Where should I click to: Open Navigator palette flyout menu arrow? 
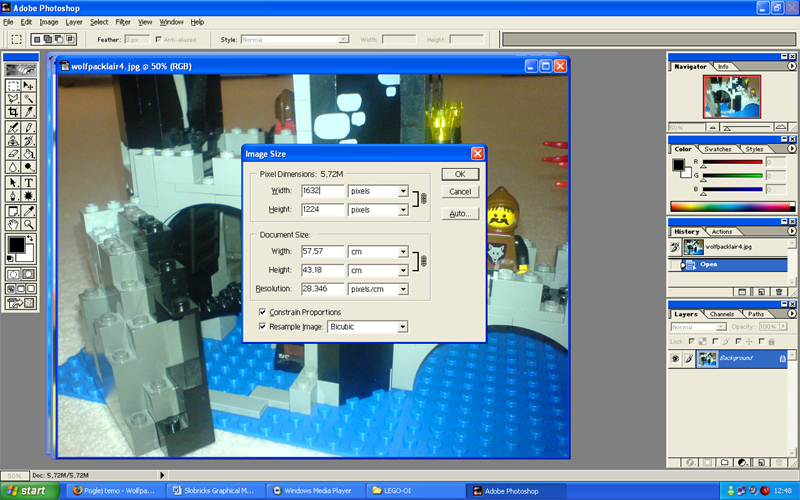pos(791,66)
